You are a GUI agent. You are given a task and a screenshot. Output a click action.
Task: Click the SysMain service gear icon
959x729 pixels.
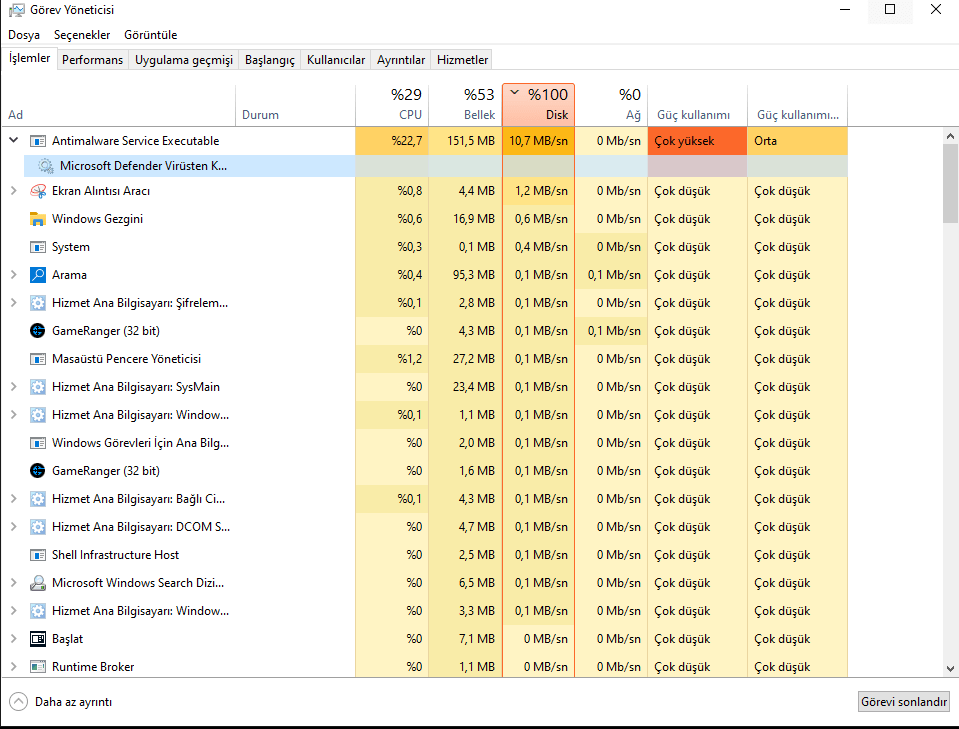pos(38,387)
